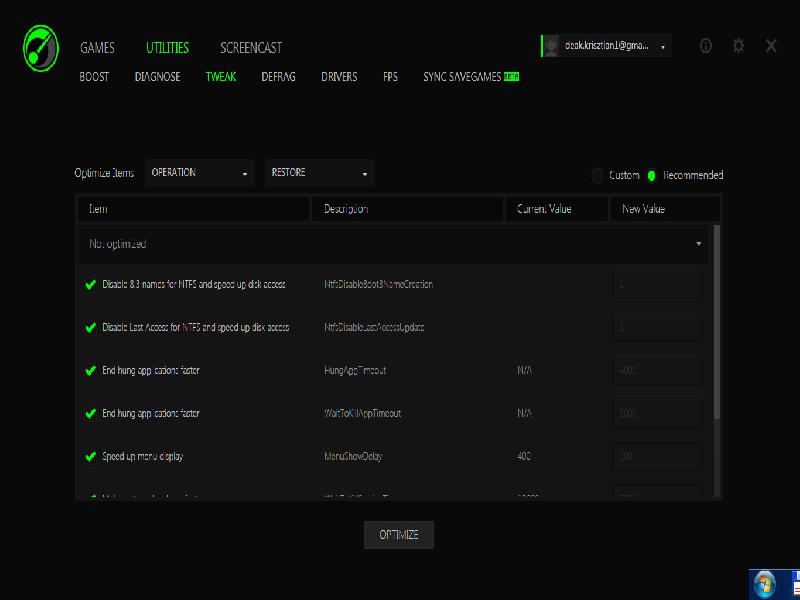Click the 'Optimize Items' label

(x=104, y=173)
